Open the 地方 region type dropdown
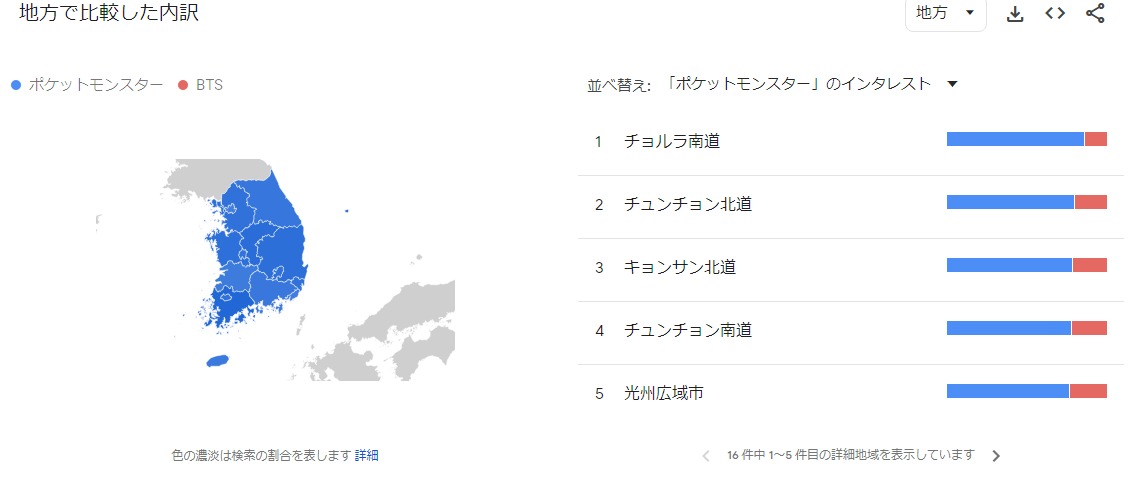Screen dimensions: 1128x495 (945, 13)
